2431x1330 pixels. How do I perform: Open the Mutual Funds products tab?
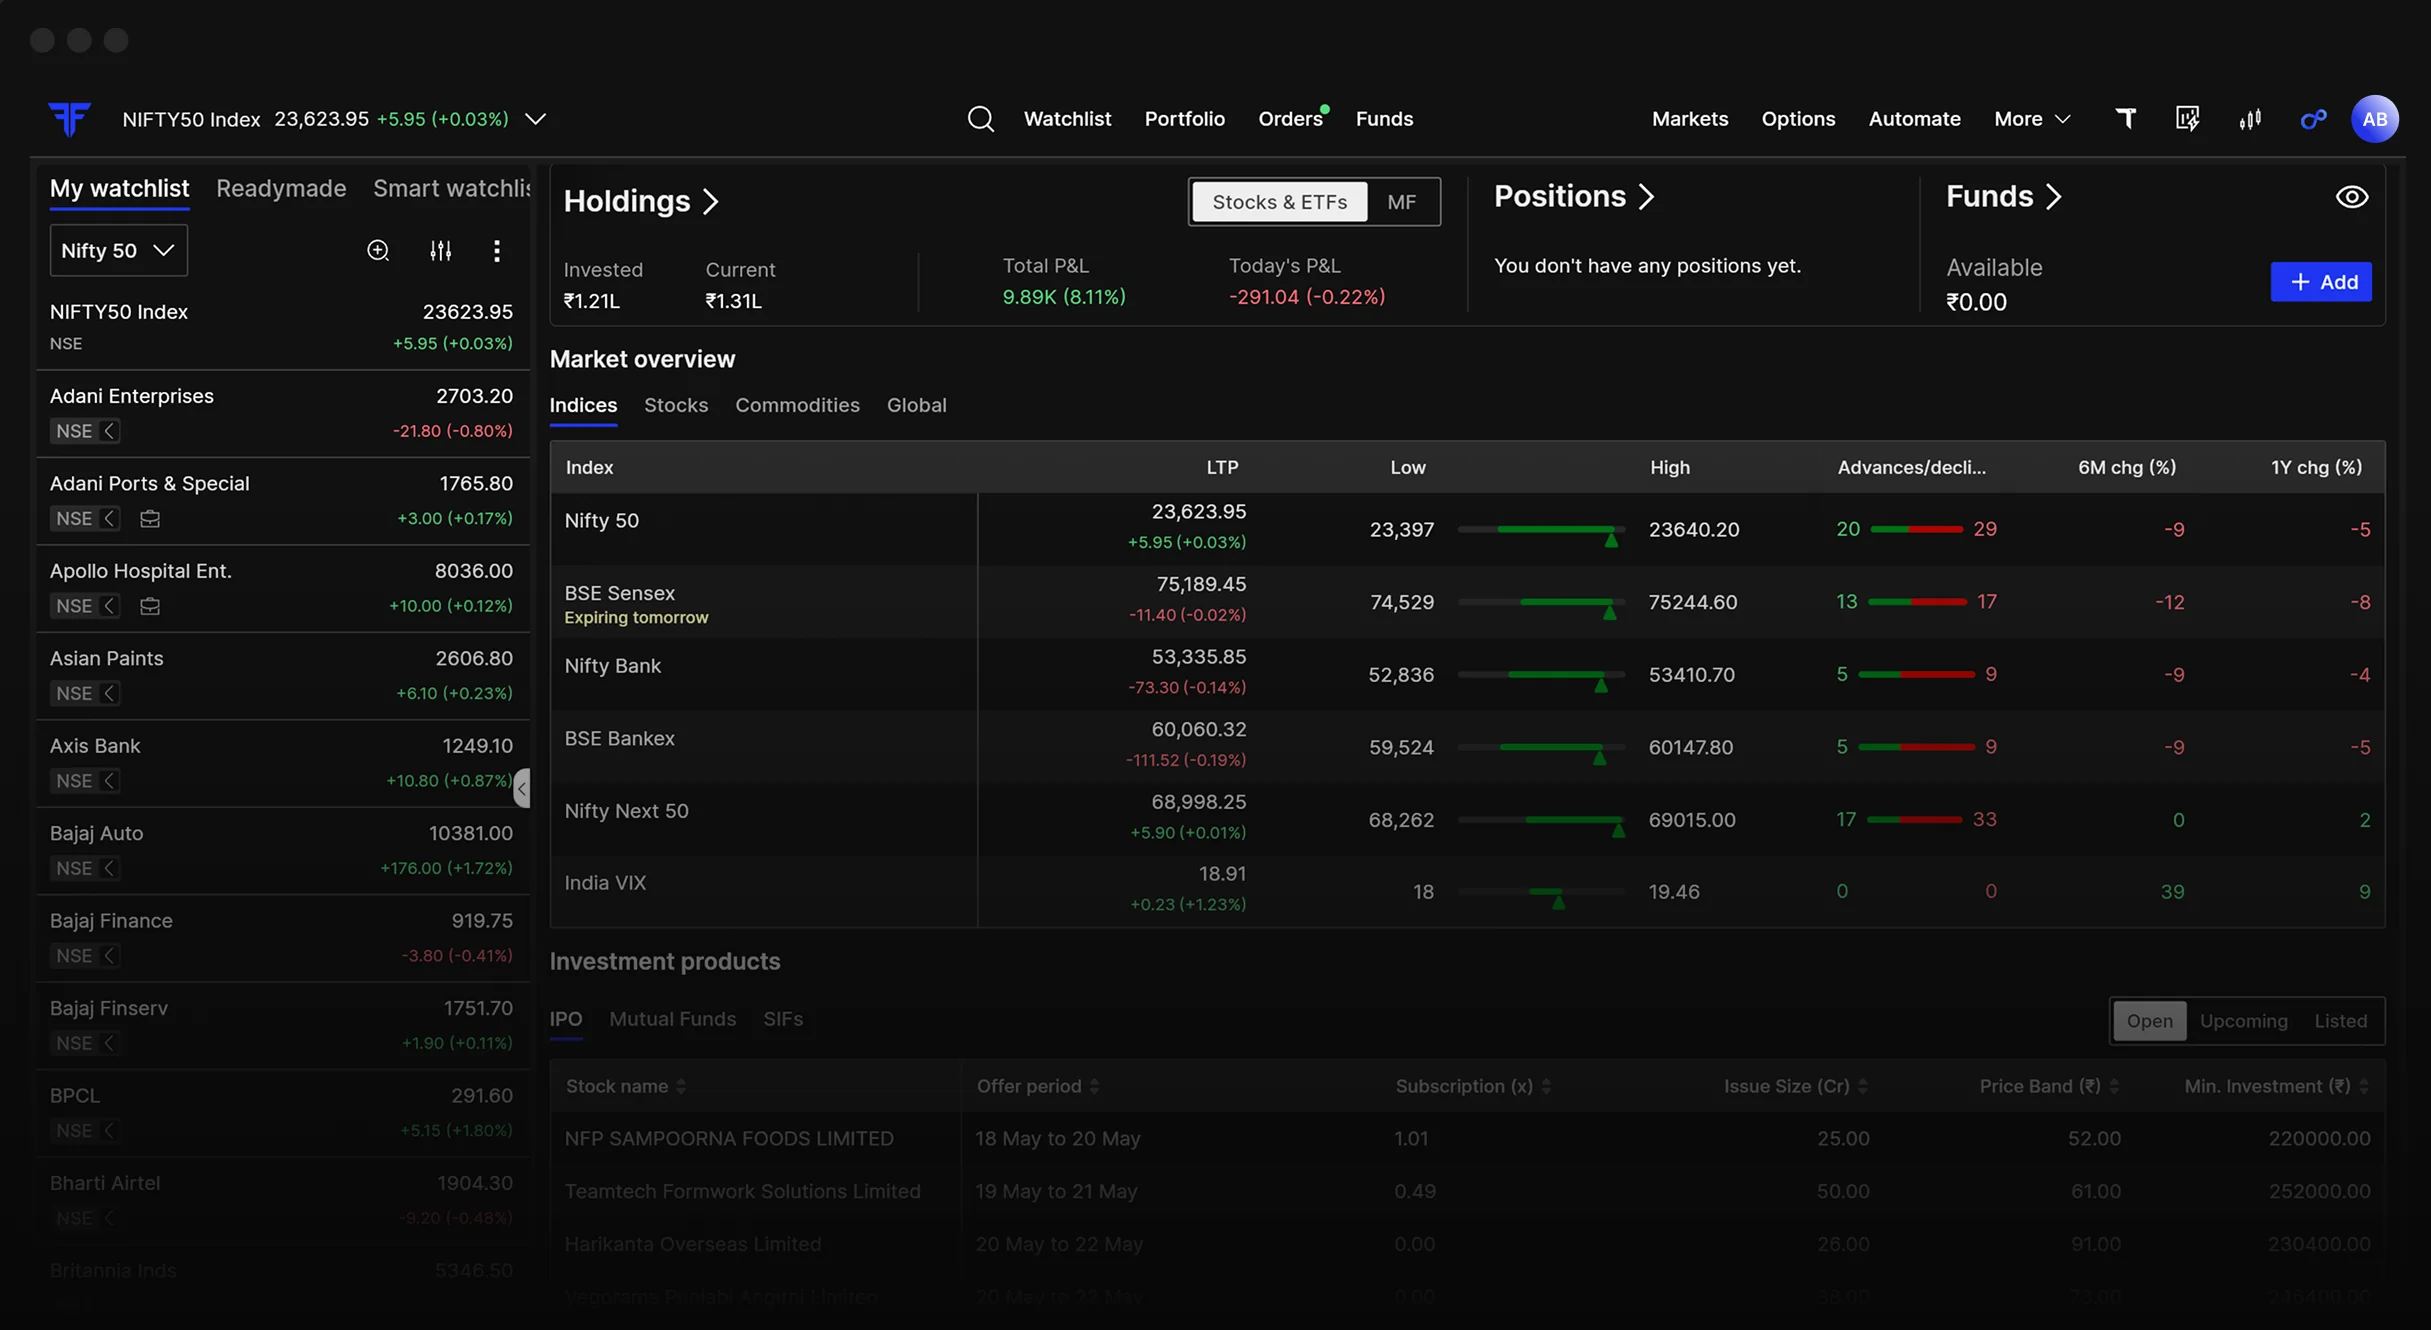[x=672, y=1019]
